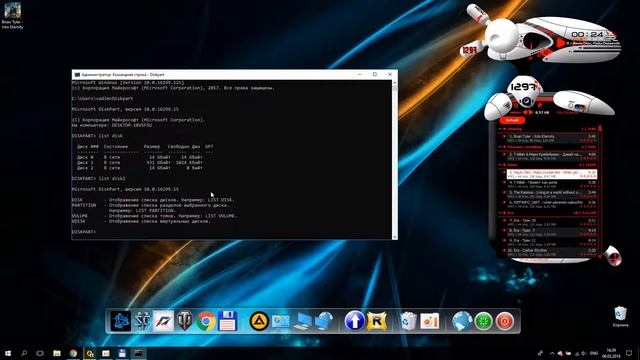
Task: Click the Command Prompt title bar icon
Action: pyautogui.click(x=77, y=75)
